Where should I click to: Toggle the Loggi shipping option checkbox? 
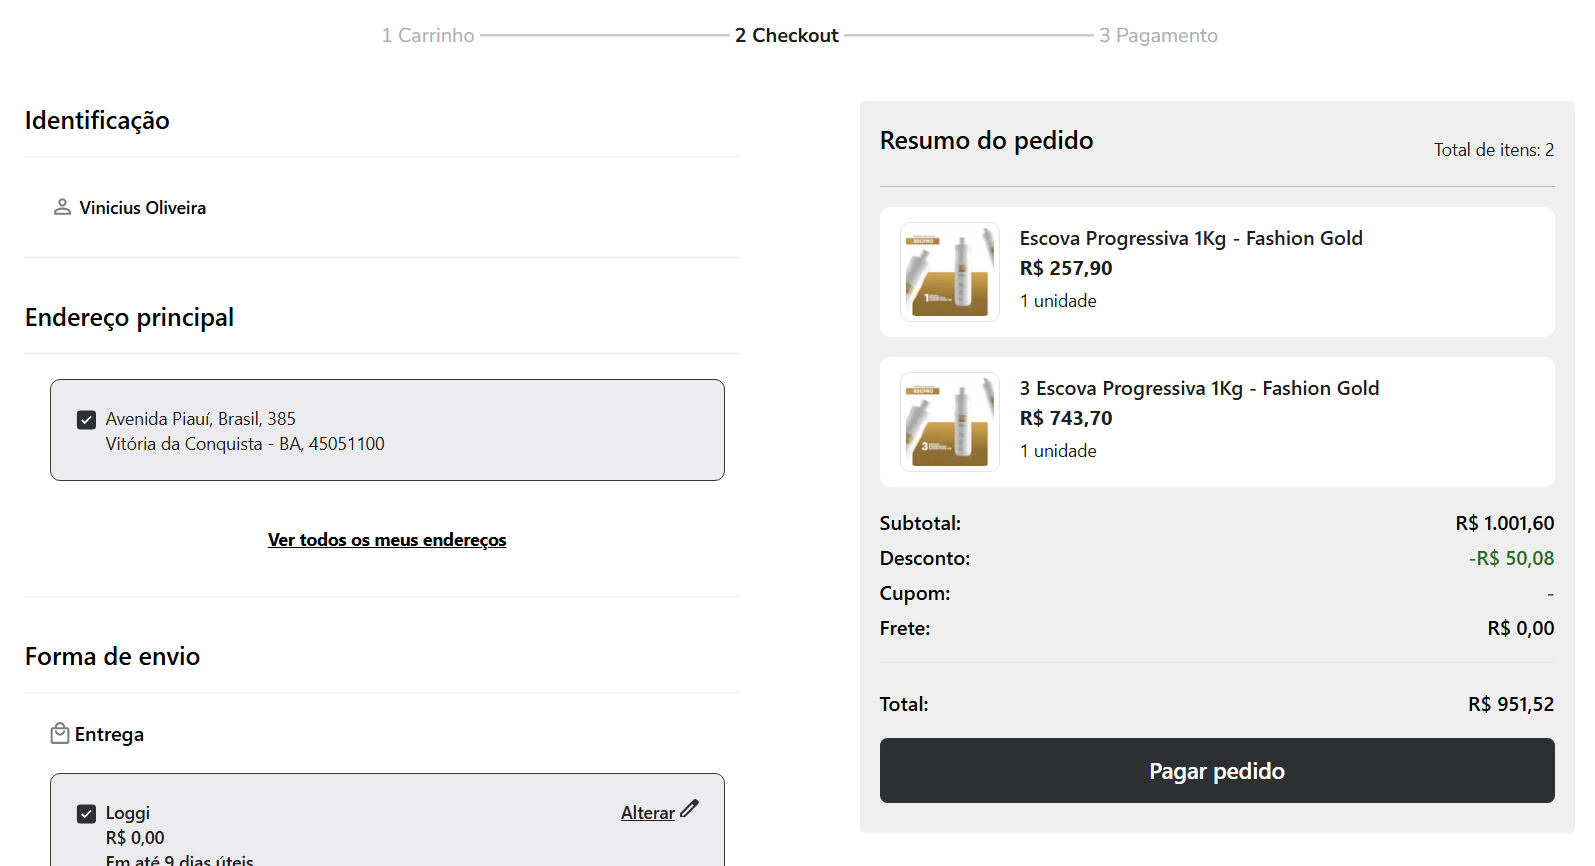(87, 814)
